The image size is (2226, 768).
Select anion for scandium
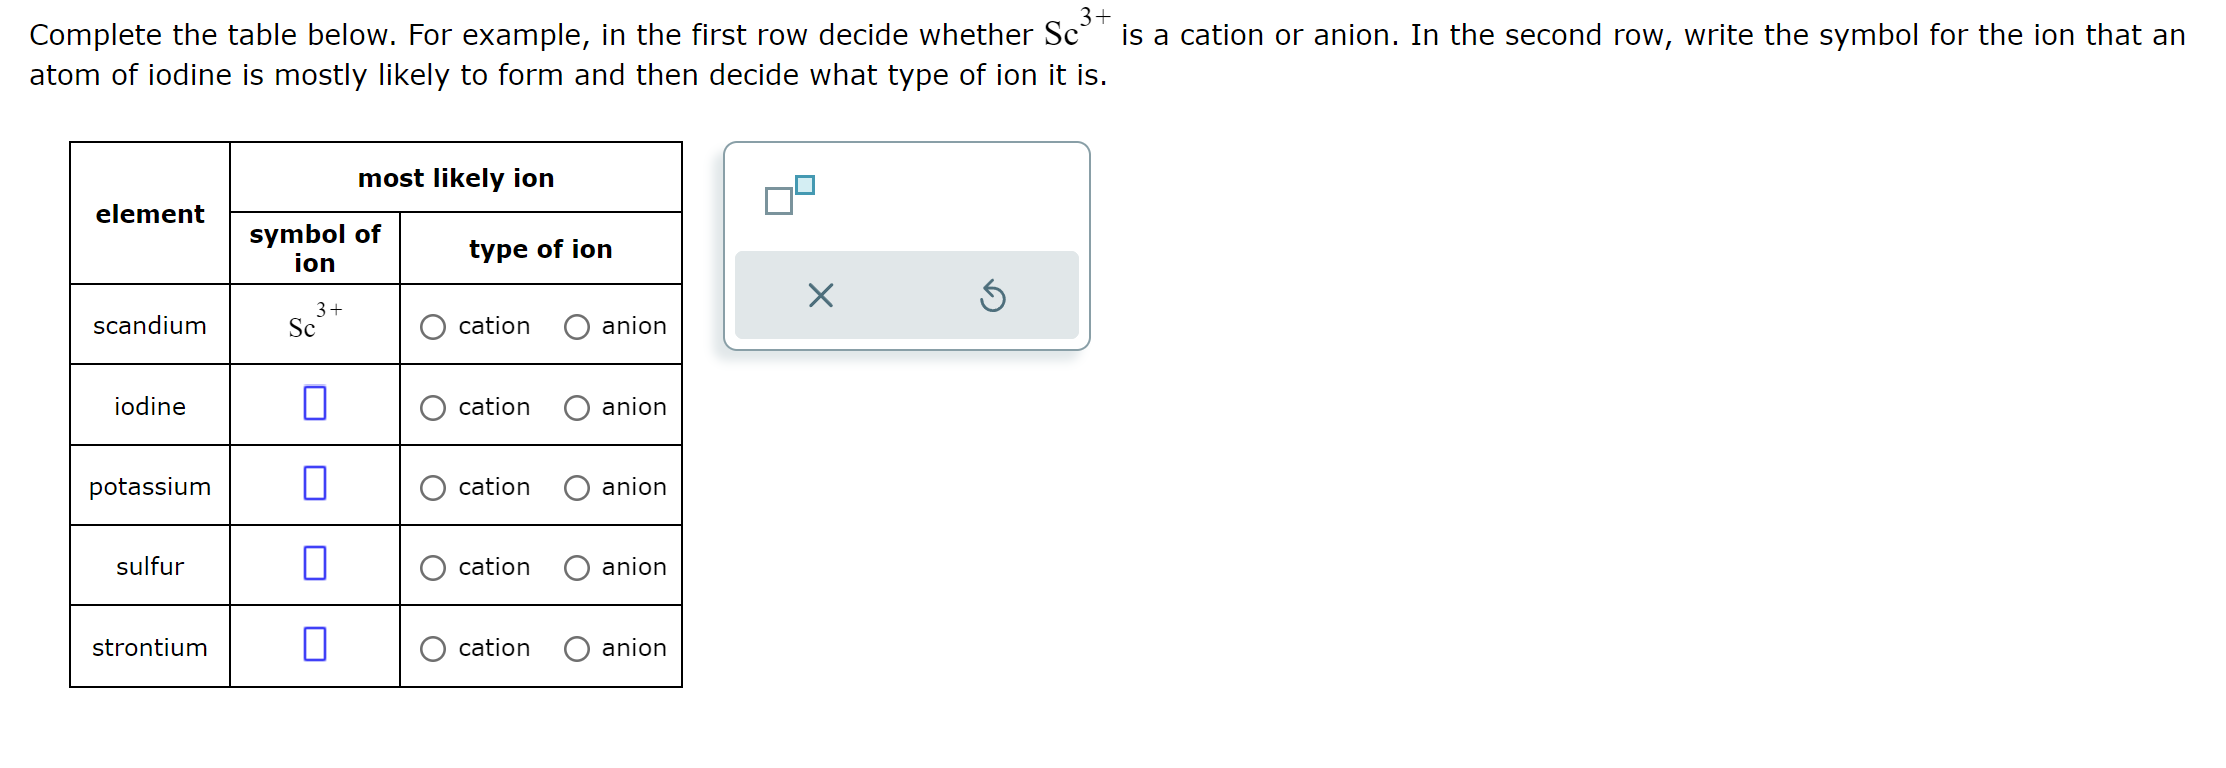click(x=577, y=326)
